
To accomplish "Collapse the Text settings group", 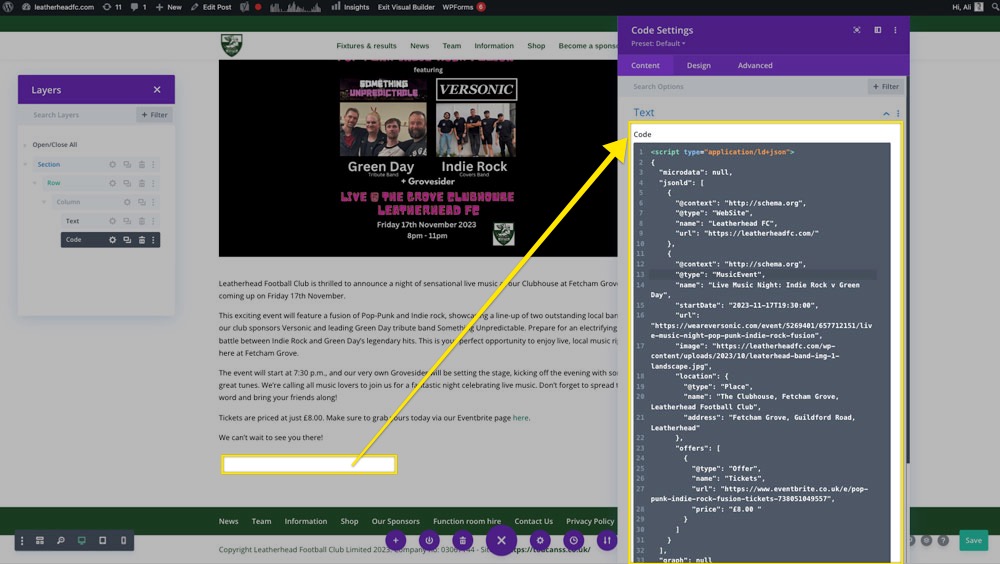I will (886, 114).
